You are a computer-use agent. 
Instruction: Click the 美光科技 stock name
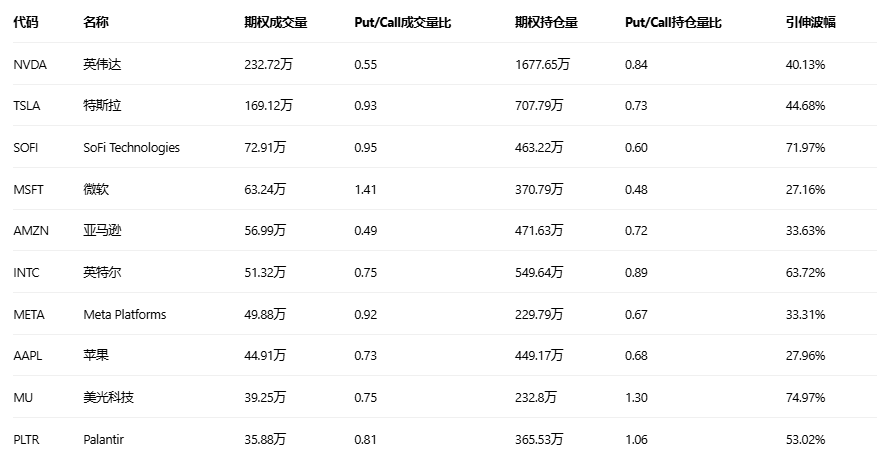coord(108,397)
